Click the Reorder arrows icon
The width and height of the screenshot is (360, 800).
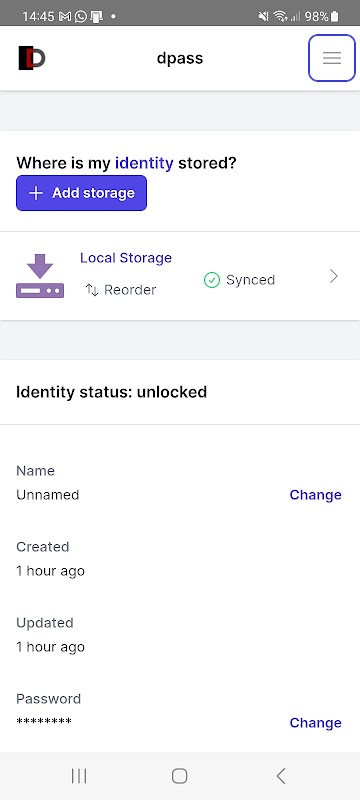(92, 290)
